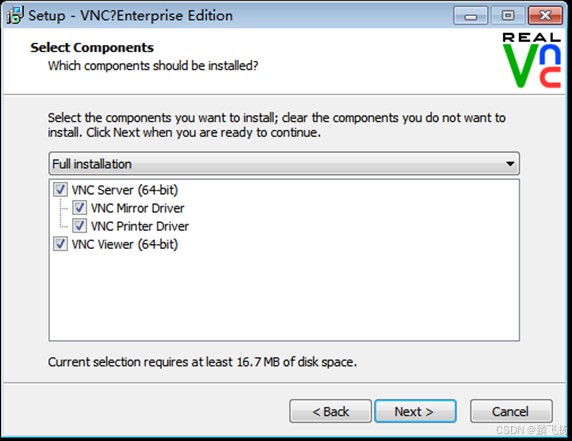Click the Full installation combo box text
Screen dimensions: 572x441
coord(92,164)
